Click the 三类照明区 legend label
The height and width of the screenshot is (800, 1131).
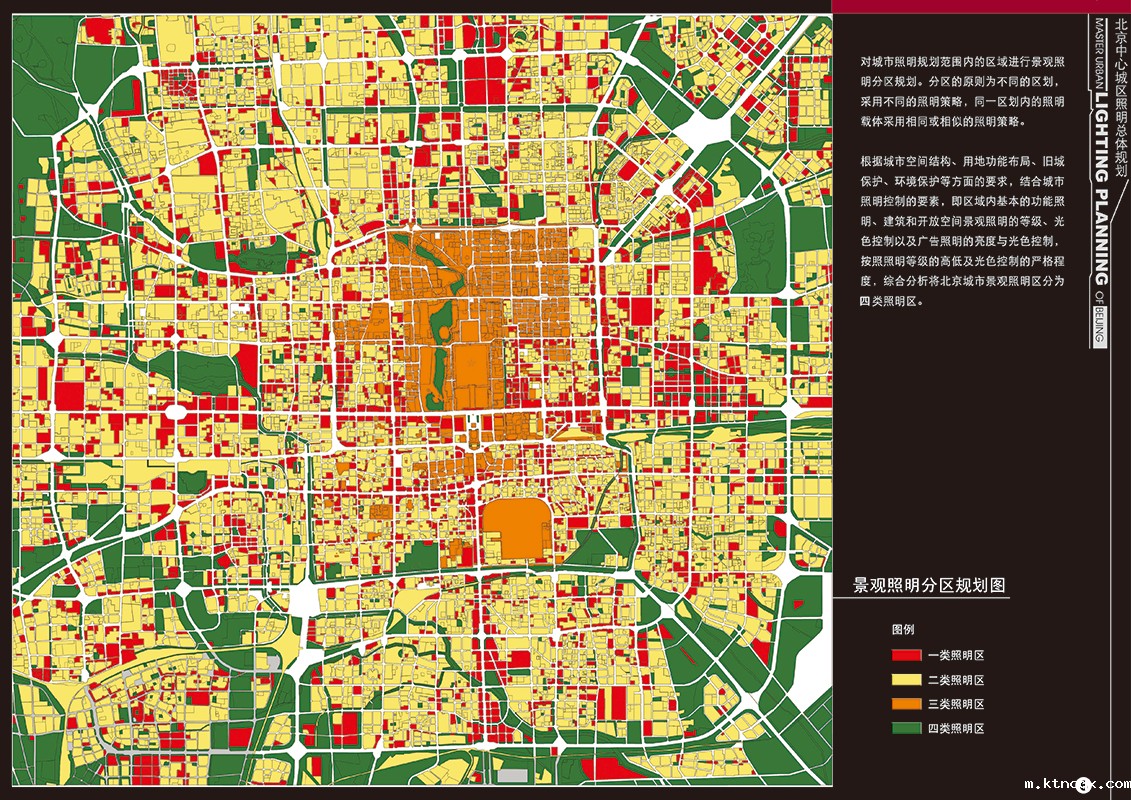coord(956,705)
